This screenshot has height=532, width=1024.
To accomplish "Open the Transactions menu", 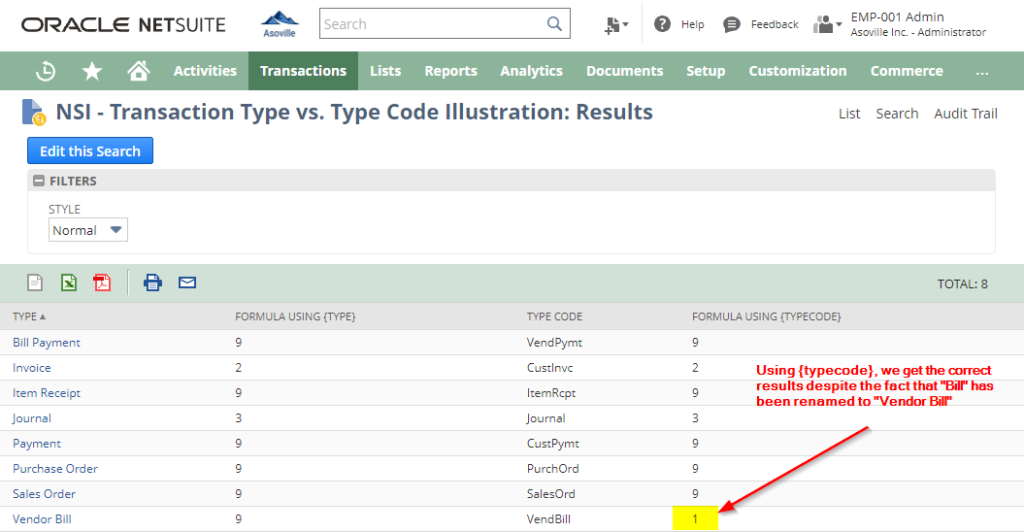I will 303,70.
